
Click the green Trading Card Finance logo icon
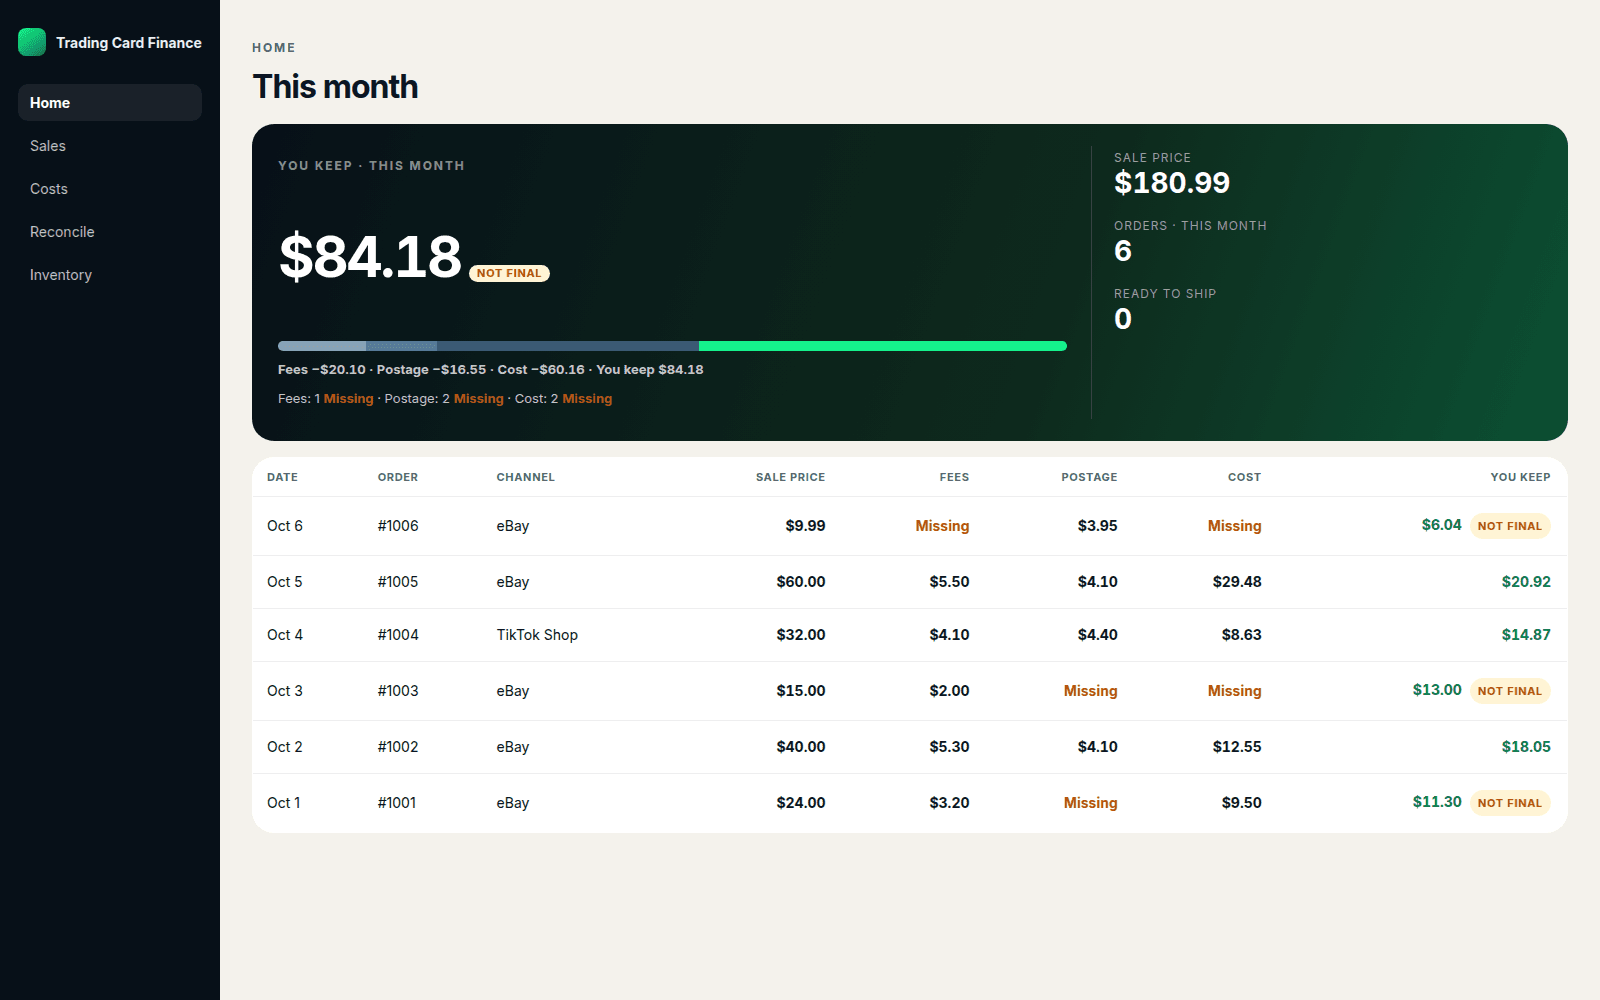(x=32, y=42)
